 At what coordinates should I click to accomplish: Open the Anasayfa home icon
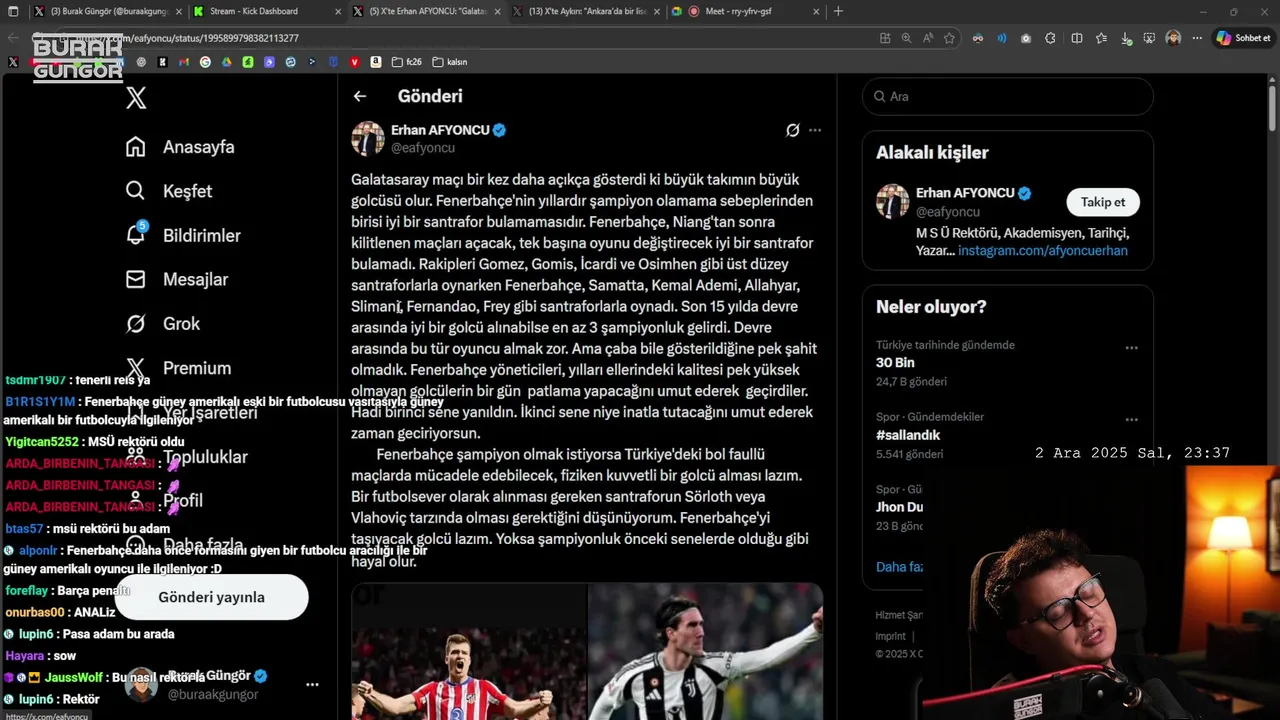point(136,147)
